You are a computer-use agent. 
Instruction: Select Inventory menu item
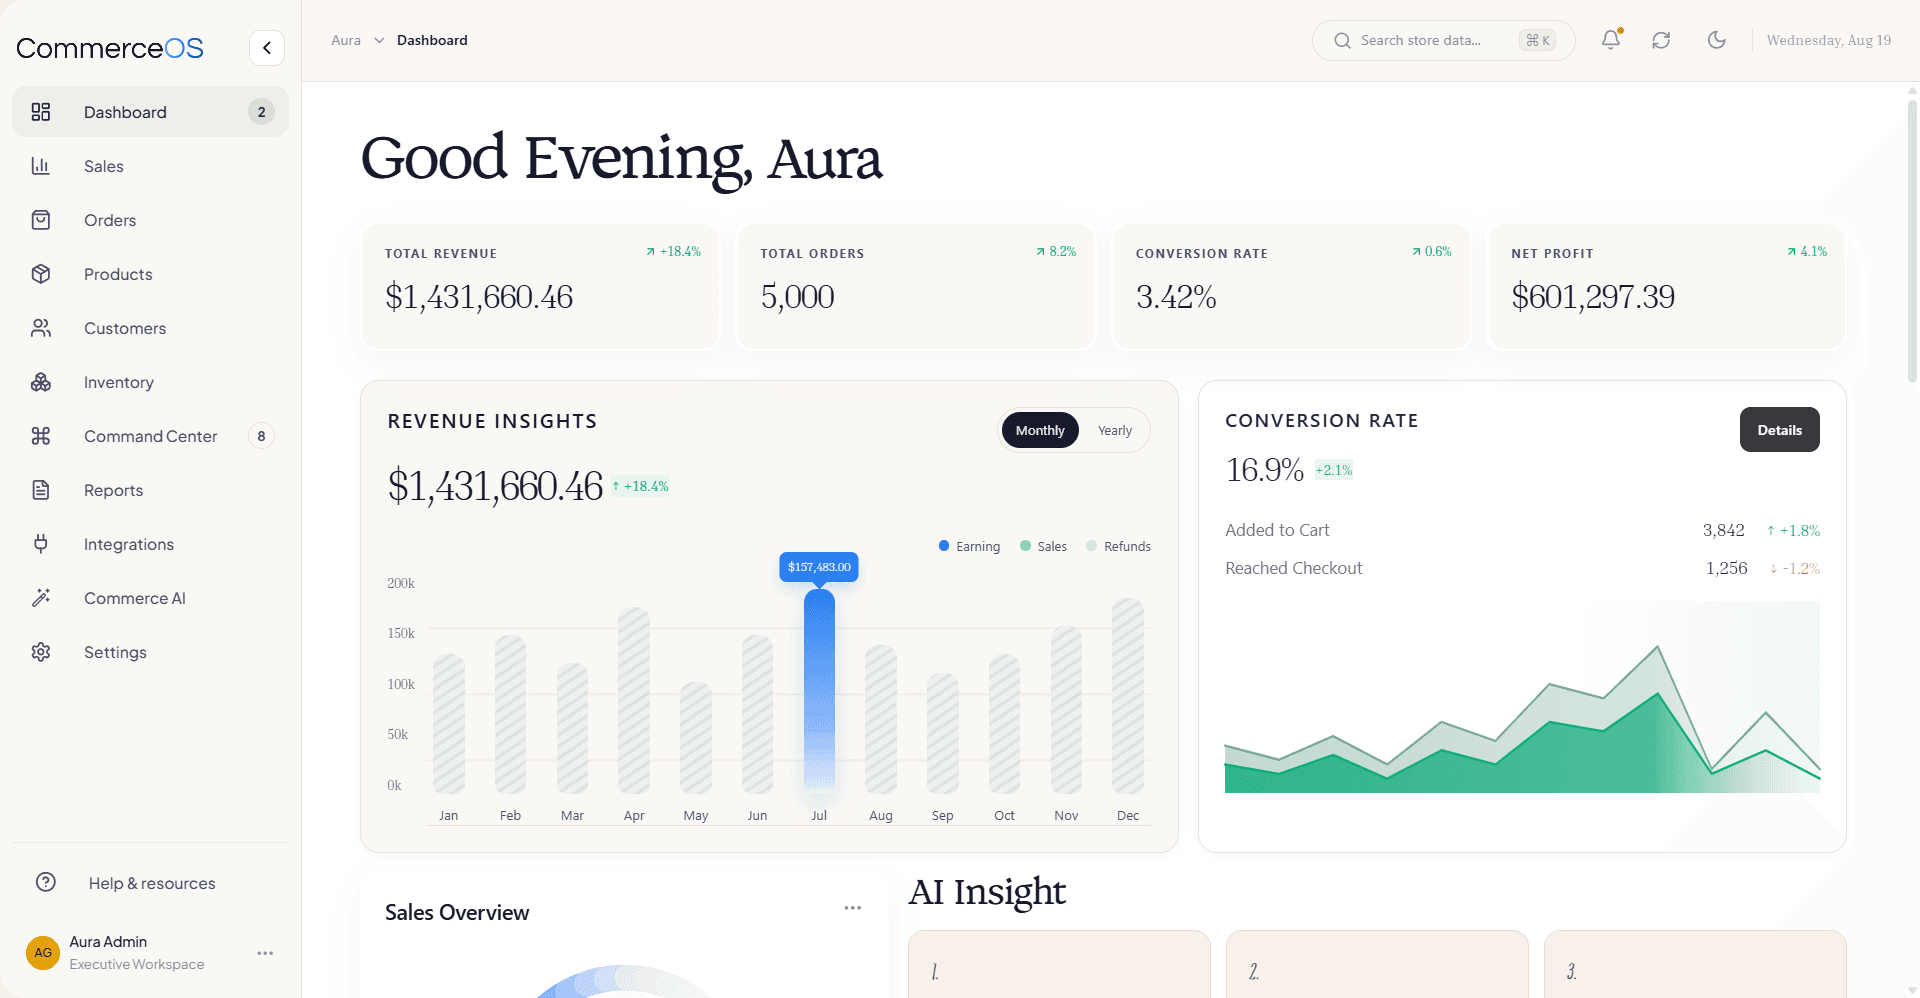coord(150,382)
